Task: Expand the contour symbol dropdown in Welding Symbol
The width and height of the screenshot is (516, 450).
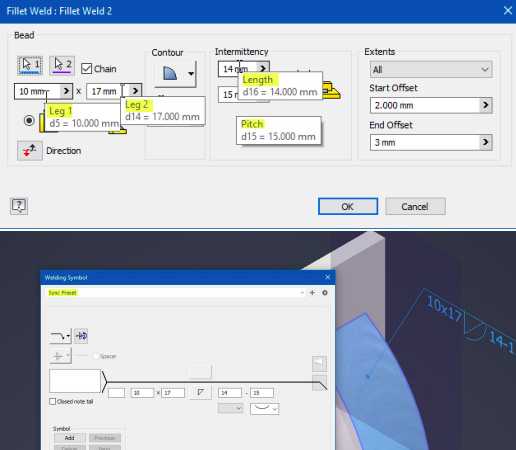Action: [265, 409]
